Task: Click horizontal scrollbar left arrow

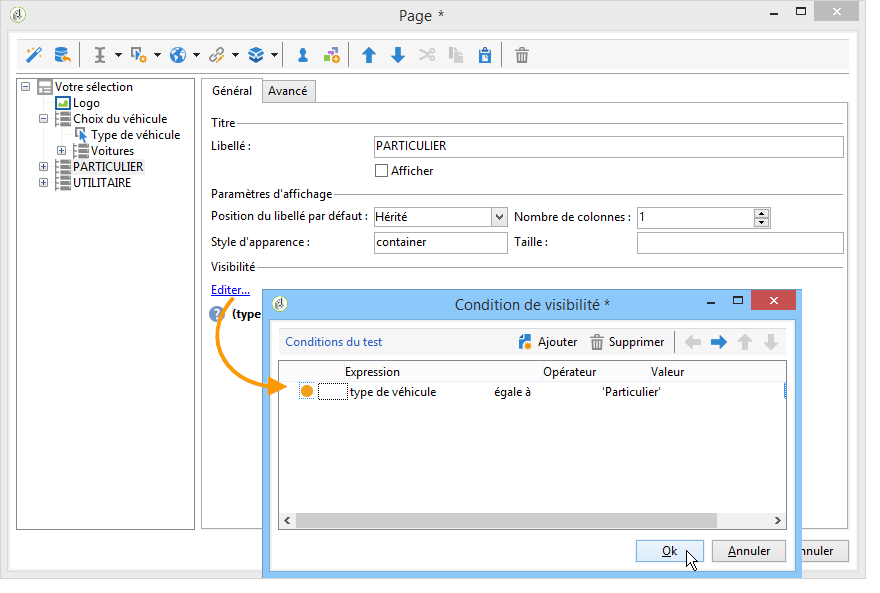Action: click(287, 521)
